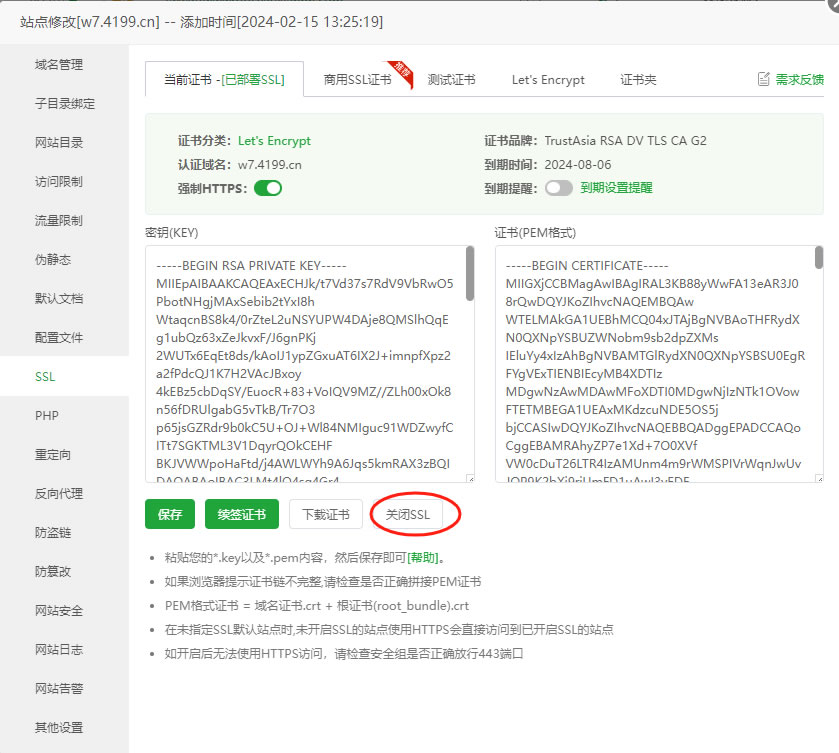Open the 商用SSL证书 tab
Viewport: 839px width, 753px height.
(357, 80)
